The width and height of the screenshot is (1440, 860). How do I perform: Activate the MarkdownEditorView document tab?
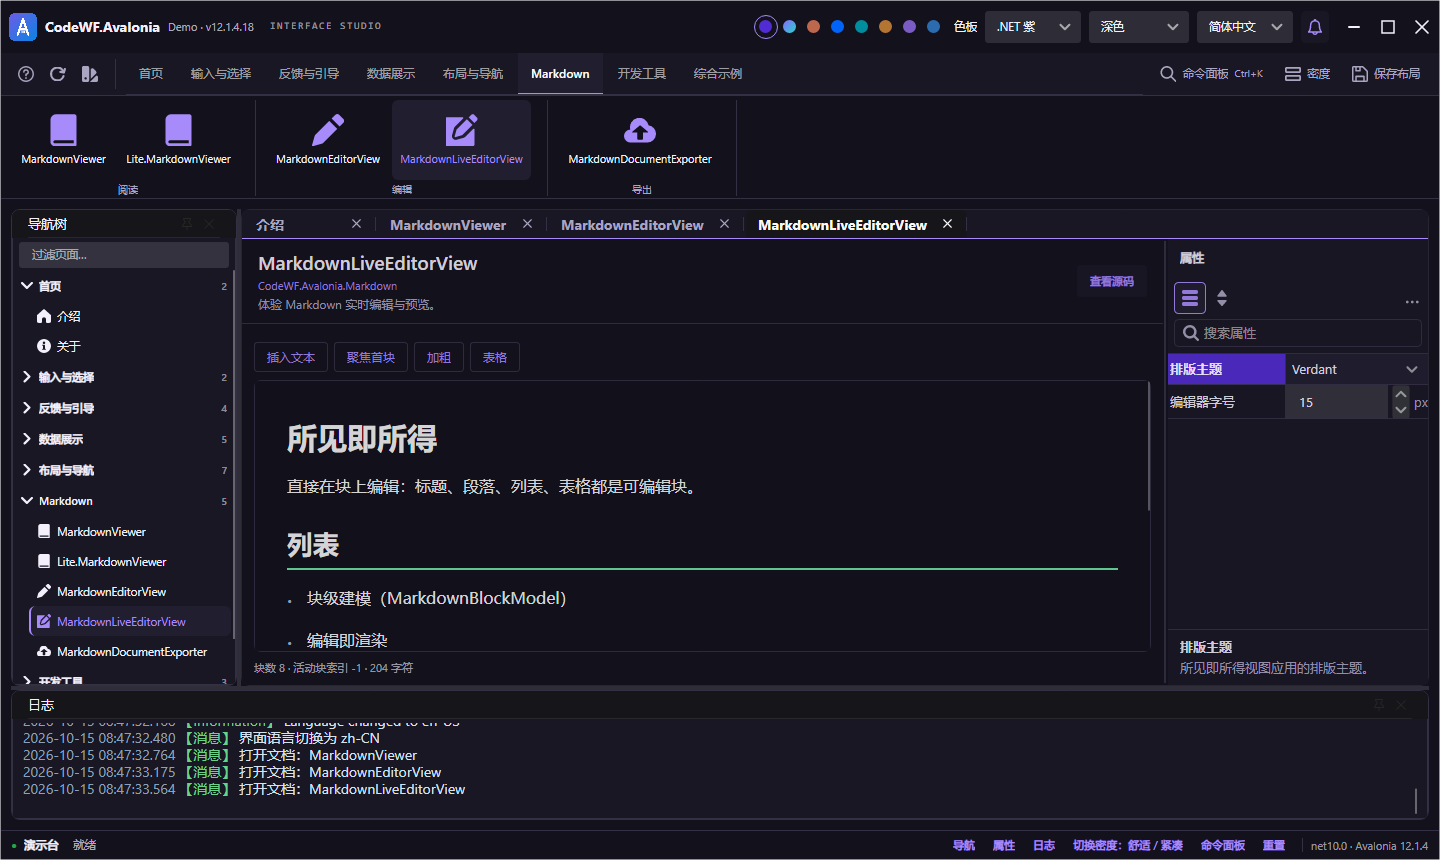point(632,225)
